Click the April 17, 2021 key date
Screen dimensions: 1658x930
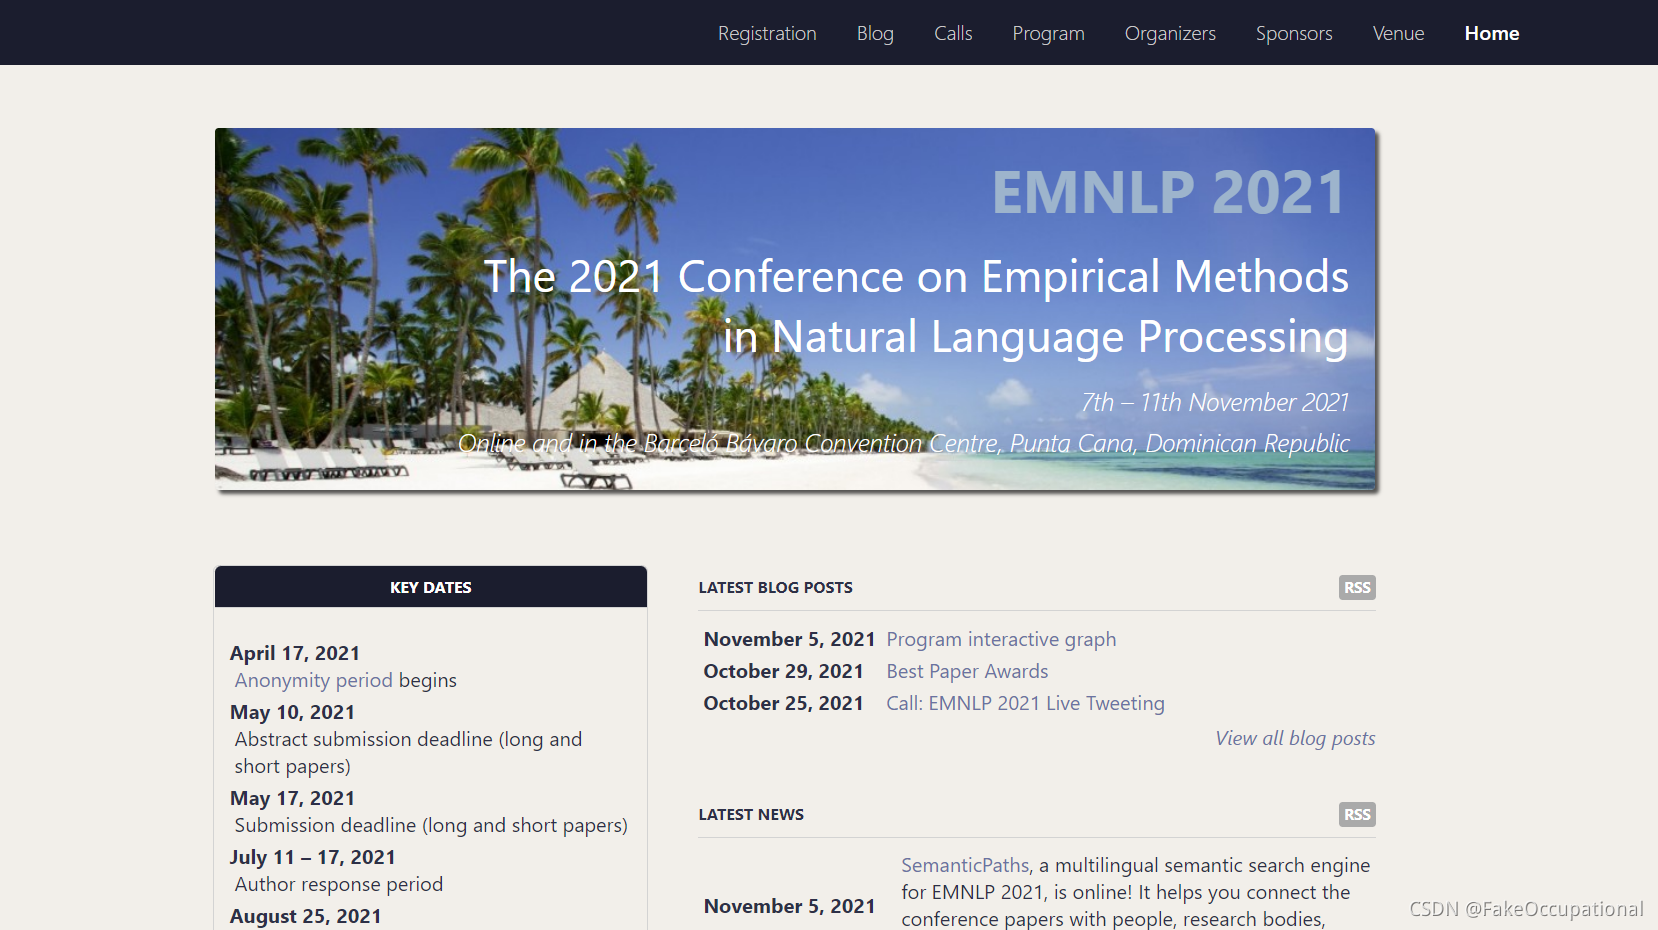point(295,653)
